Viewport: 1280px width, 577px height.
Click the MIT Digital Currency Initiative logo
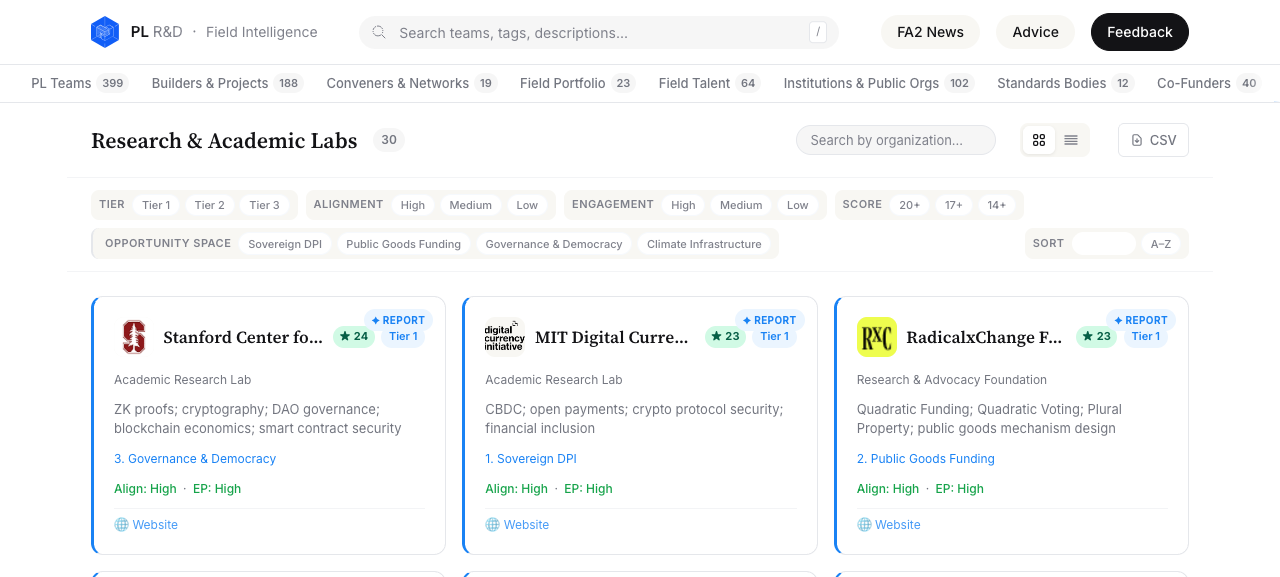coord(505,337)
